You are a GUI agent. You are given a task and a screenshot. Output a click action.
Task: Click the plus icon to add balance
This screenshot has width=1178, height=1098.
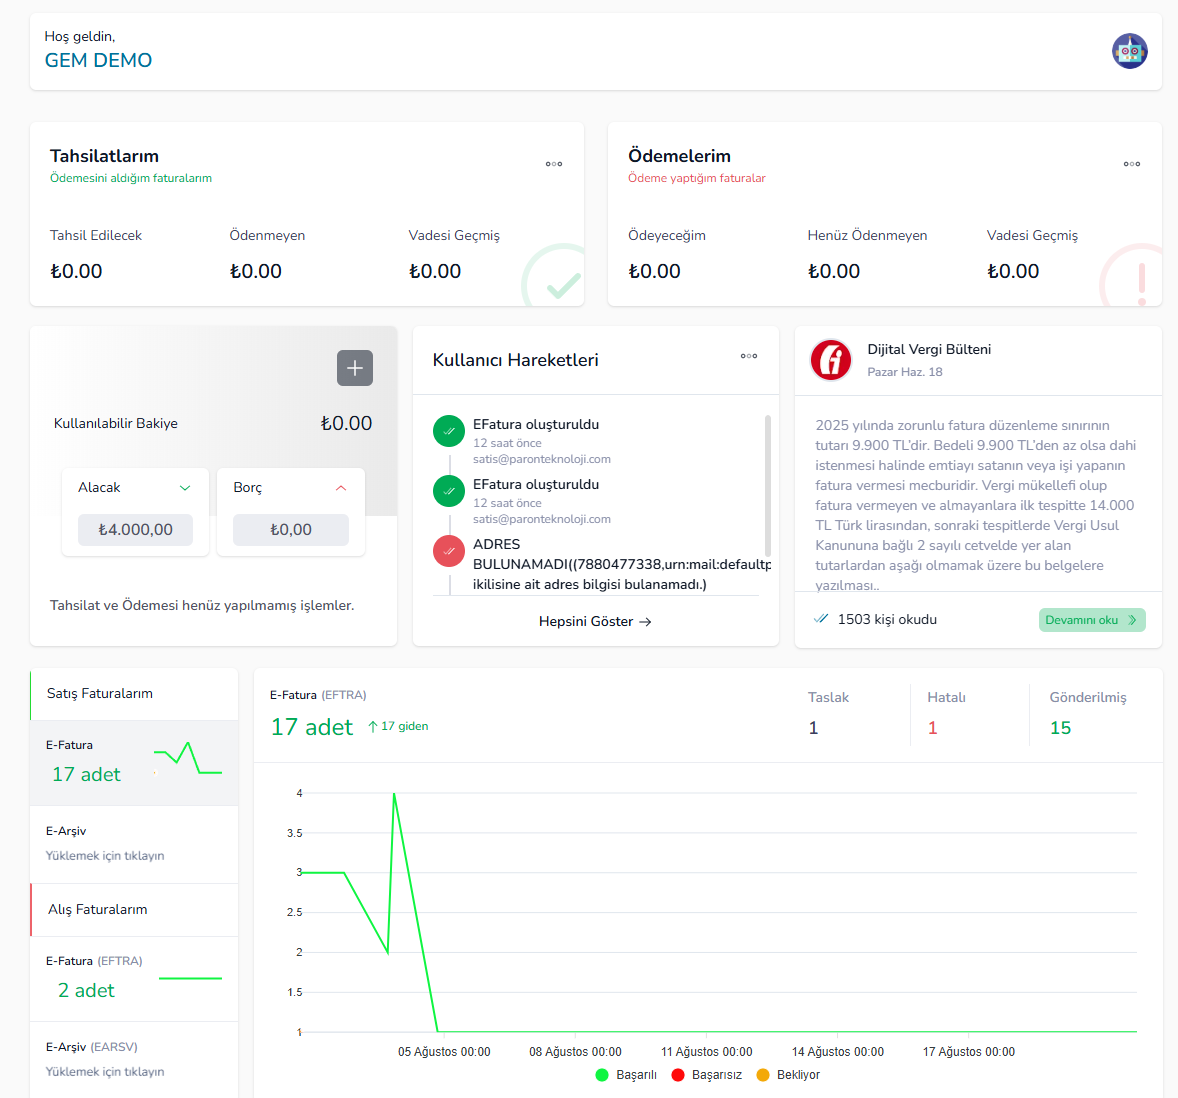pyautogui.click(x=355, y=368)
